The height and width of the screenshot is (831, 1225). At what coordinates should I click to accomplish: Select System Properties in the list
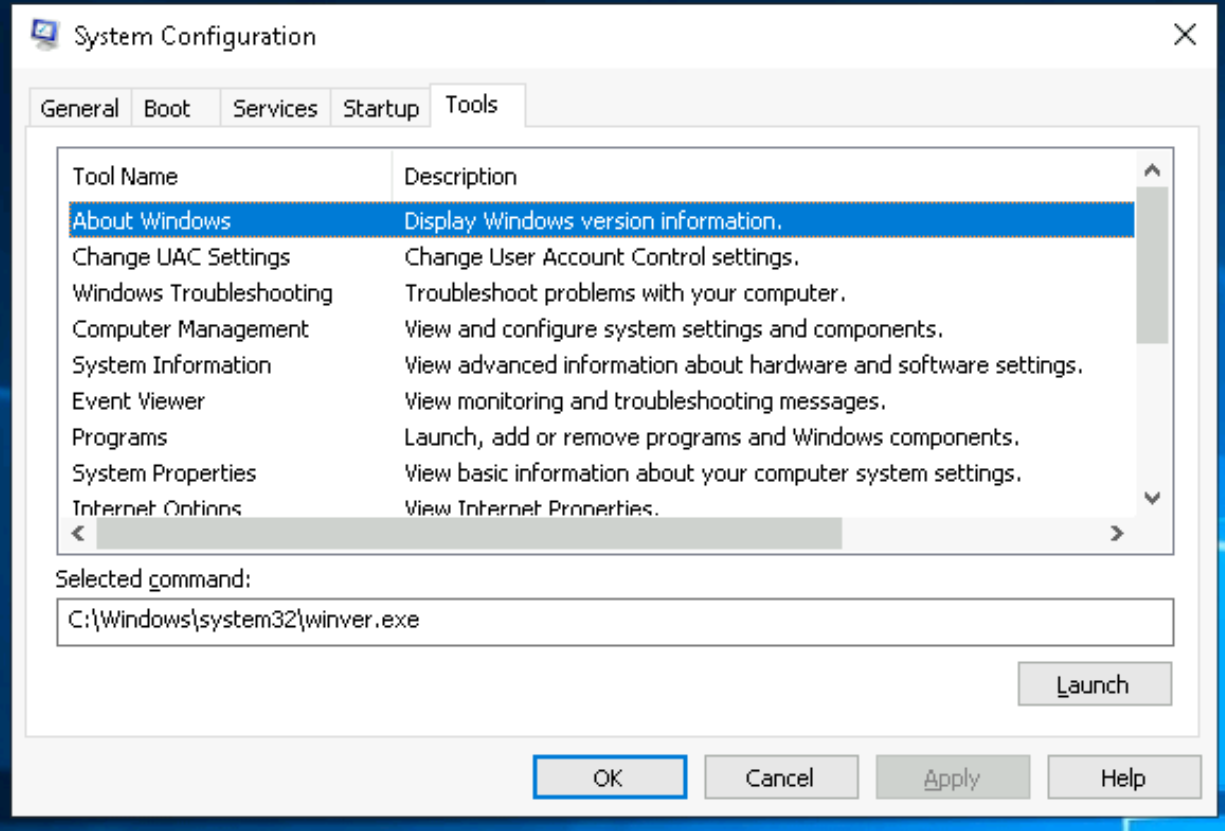[x=164, y=473]
